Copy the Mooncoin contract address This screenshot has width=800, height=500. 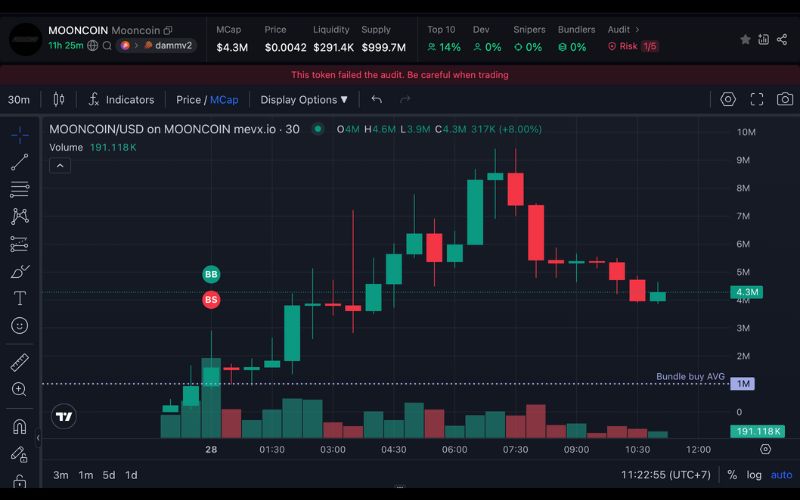point(168,31)
